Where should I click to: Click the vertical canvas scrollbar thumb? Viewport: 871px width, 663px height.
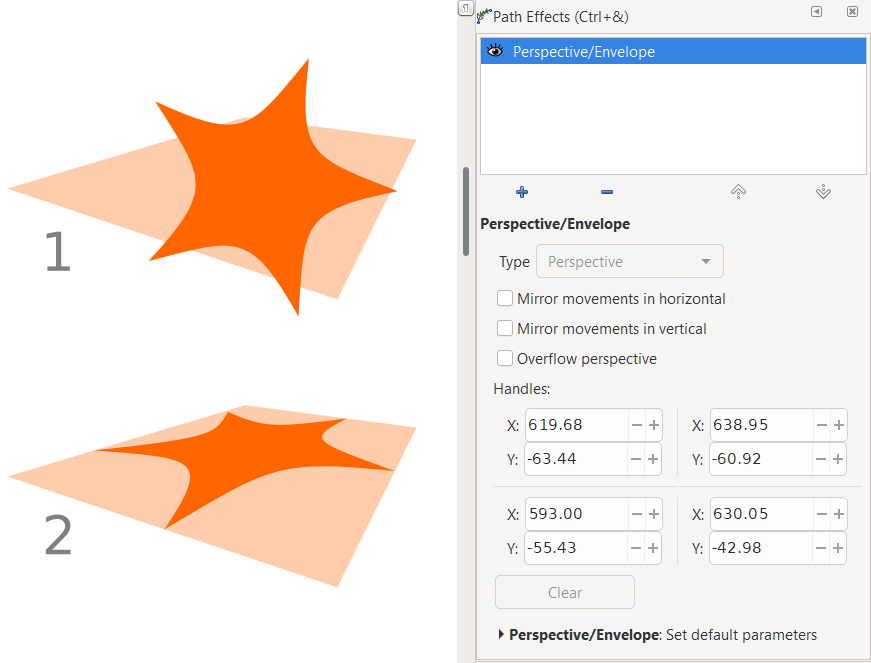[466, 211]
